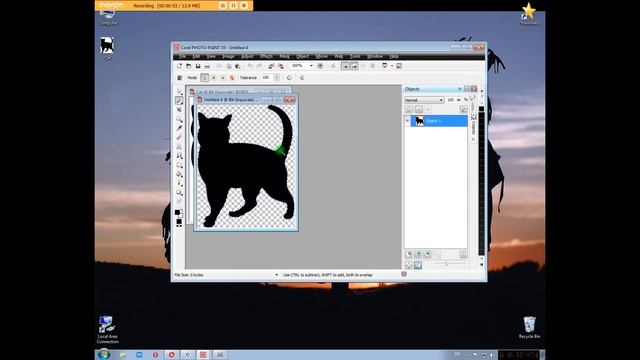Open the zoom level dropdown
The height and width of the screenshot is (360, 640).
(311, 66)
